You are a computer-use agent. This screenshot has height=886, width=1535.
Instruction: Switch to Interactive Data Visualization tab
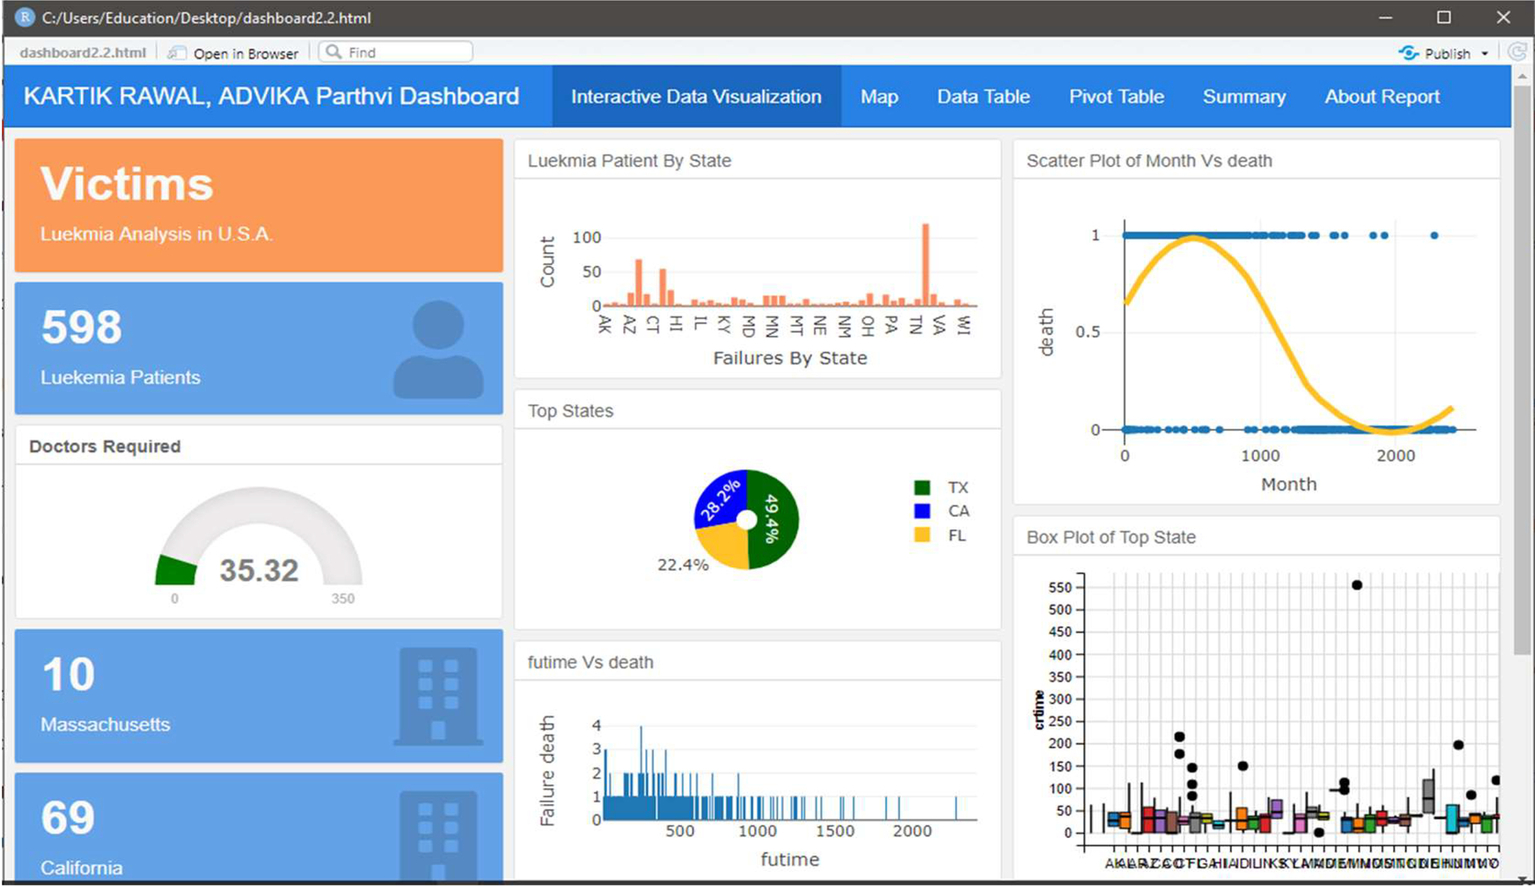[x=696, y=97]
